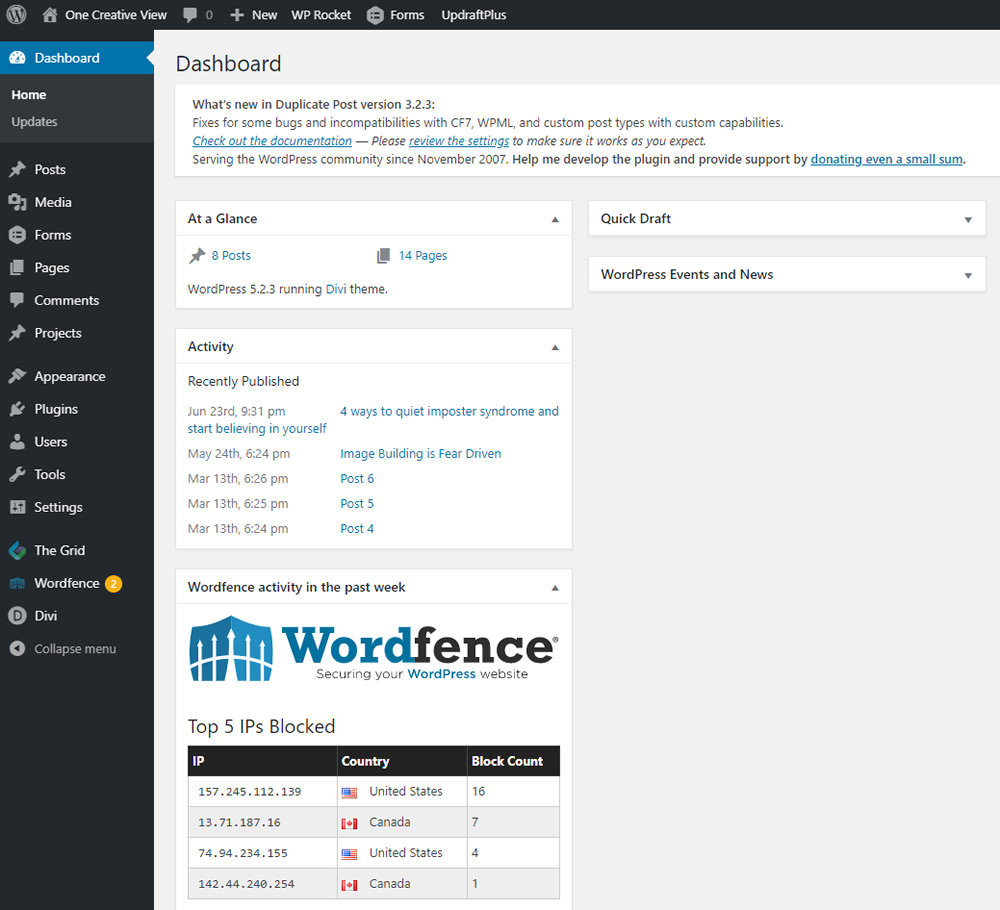Open the Check out the documentation link

(272, 140)
